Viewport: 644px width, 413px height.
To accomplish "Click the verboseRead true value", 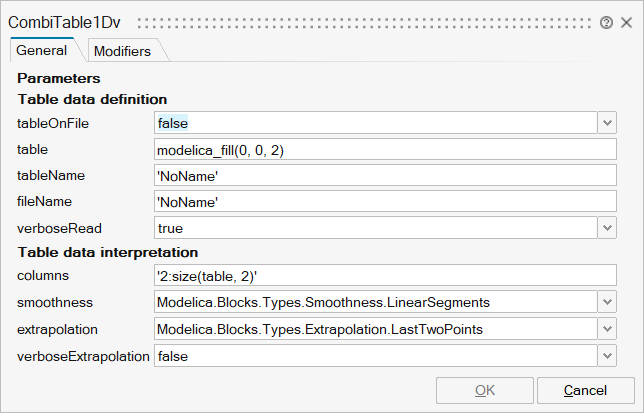I will (x=375, y=229).
